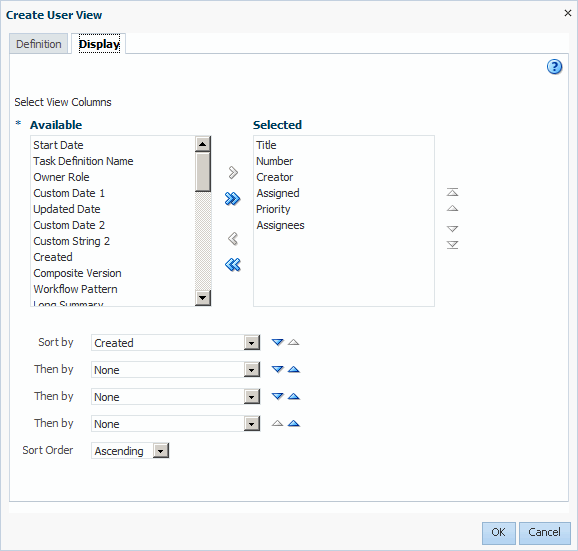Select the Display tab
The width and height of the screenshot is (578, 551).
click(99, 44)
